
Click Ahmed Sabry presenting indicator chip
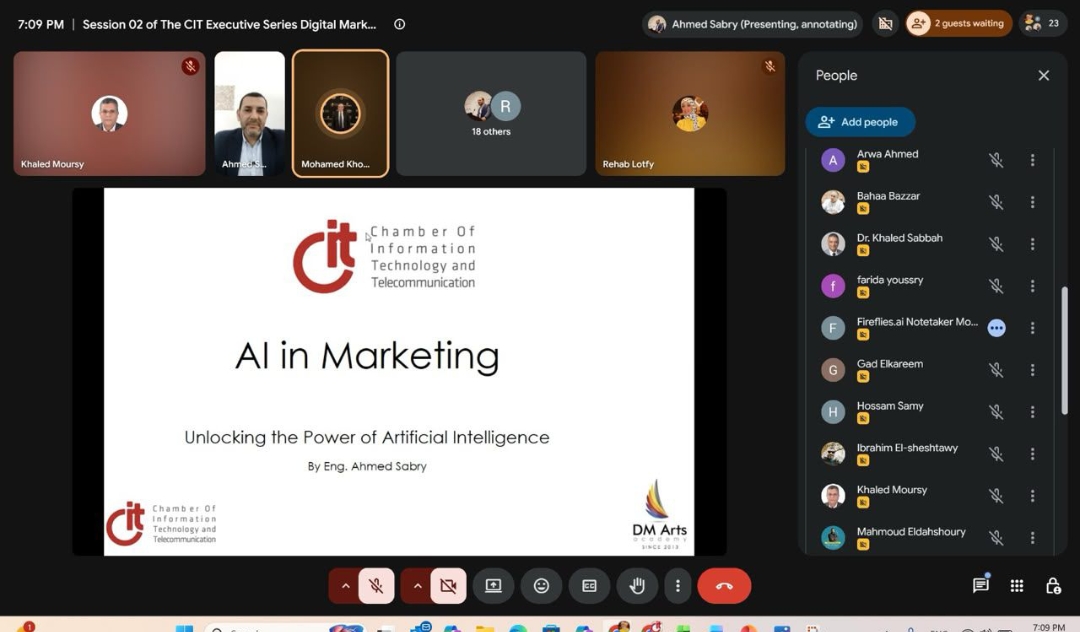click(x=753, y=24)
